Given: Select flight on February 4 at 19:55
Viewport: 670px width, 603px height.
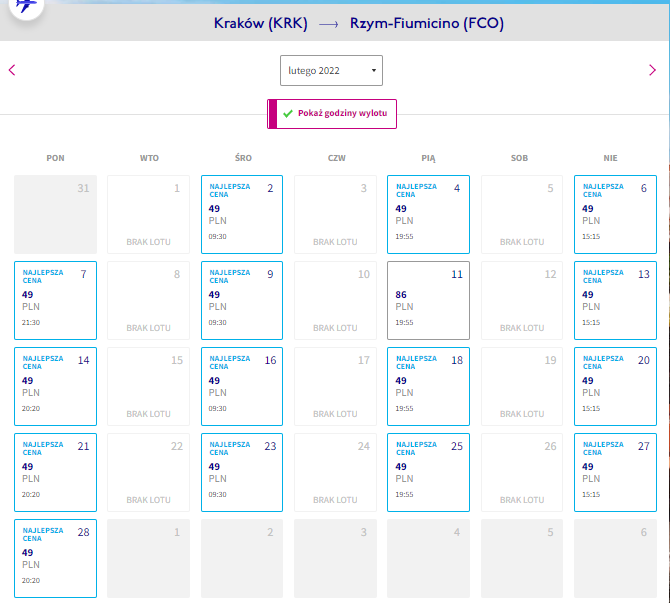Looking at the screenshot, I should [428, 215].
